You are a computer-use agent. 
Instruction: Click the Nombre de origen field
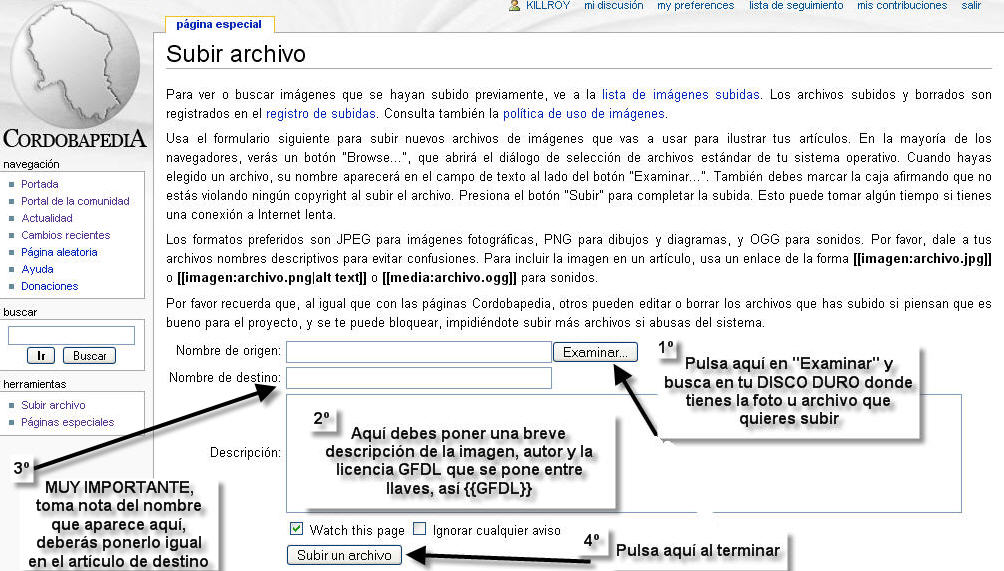pos(419,352)
